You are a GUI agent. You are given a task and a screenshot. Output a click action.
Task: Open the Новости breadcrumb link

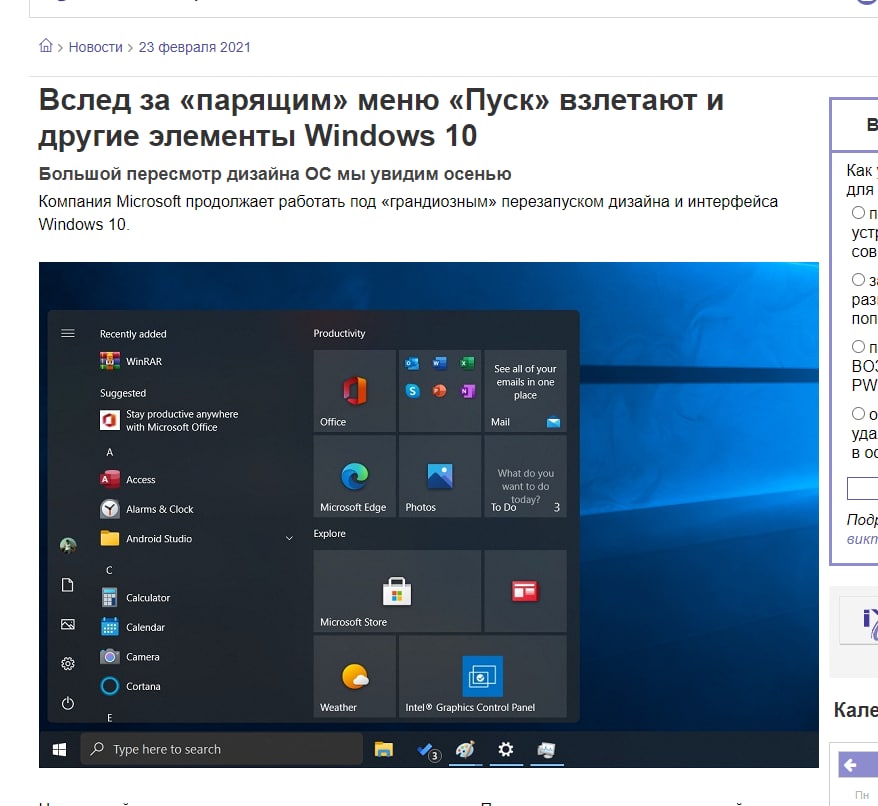click(x=95, y=47)
